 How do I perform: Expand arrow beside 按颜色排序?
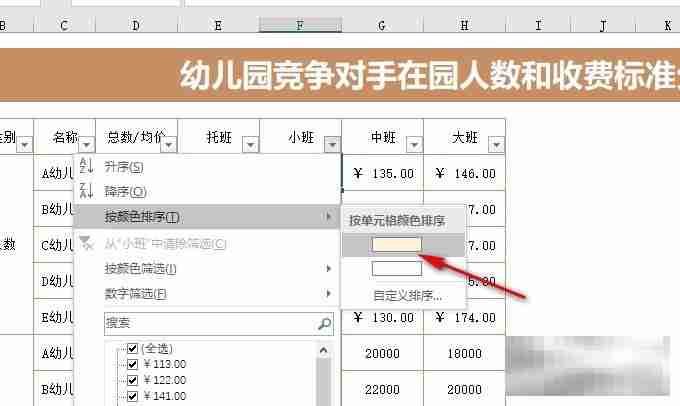328,216
